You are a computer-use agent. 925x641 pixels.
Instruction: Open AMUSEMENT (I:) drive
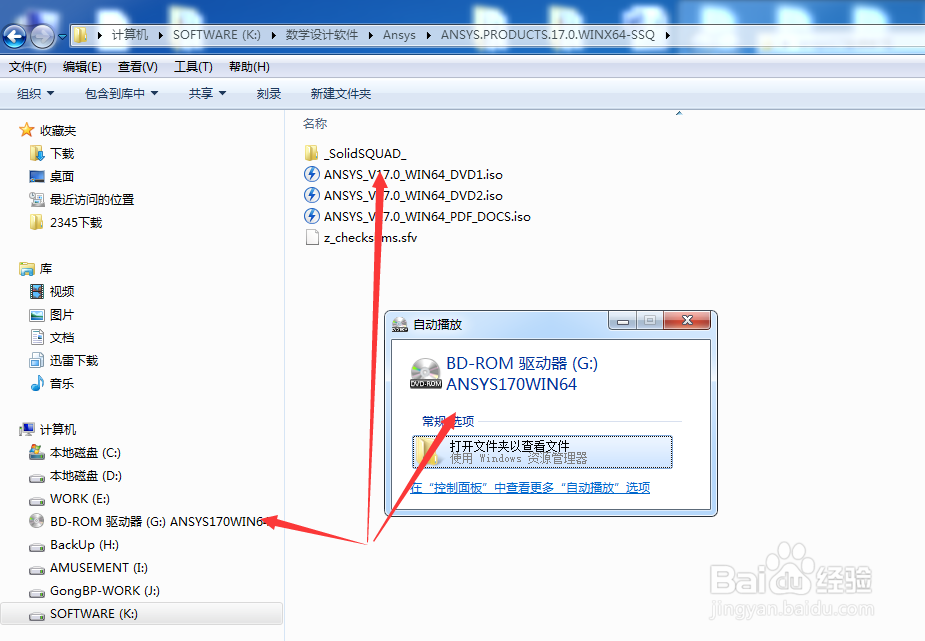click(x=99, y=567)
